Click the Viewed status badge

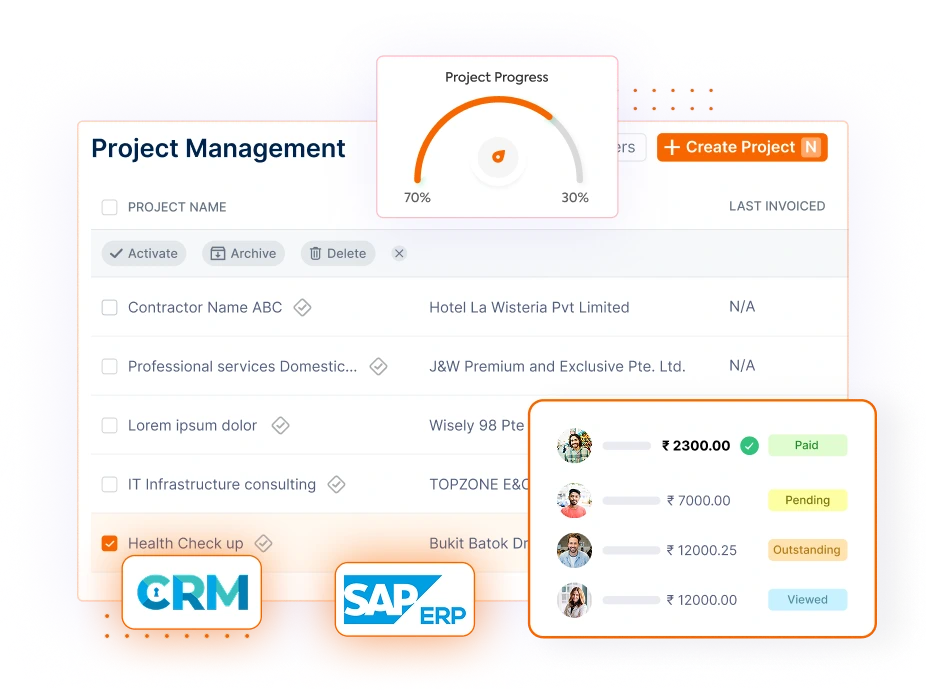click(807, 600)
